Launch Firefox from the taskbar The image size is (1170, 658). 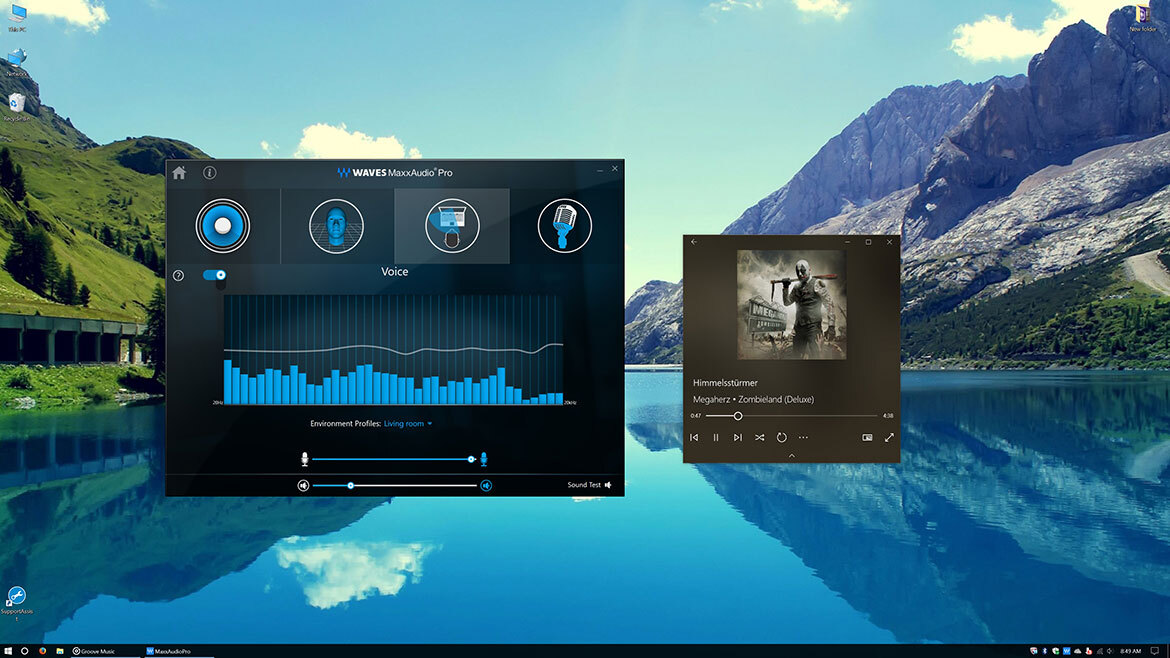pos(43,651)
